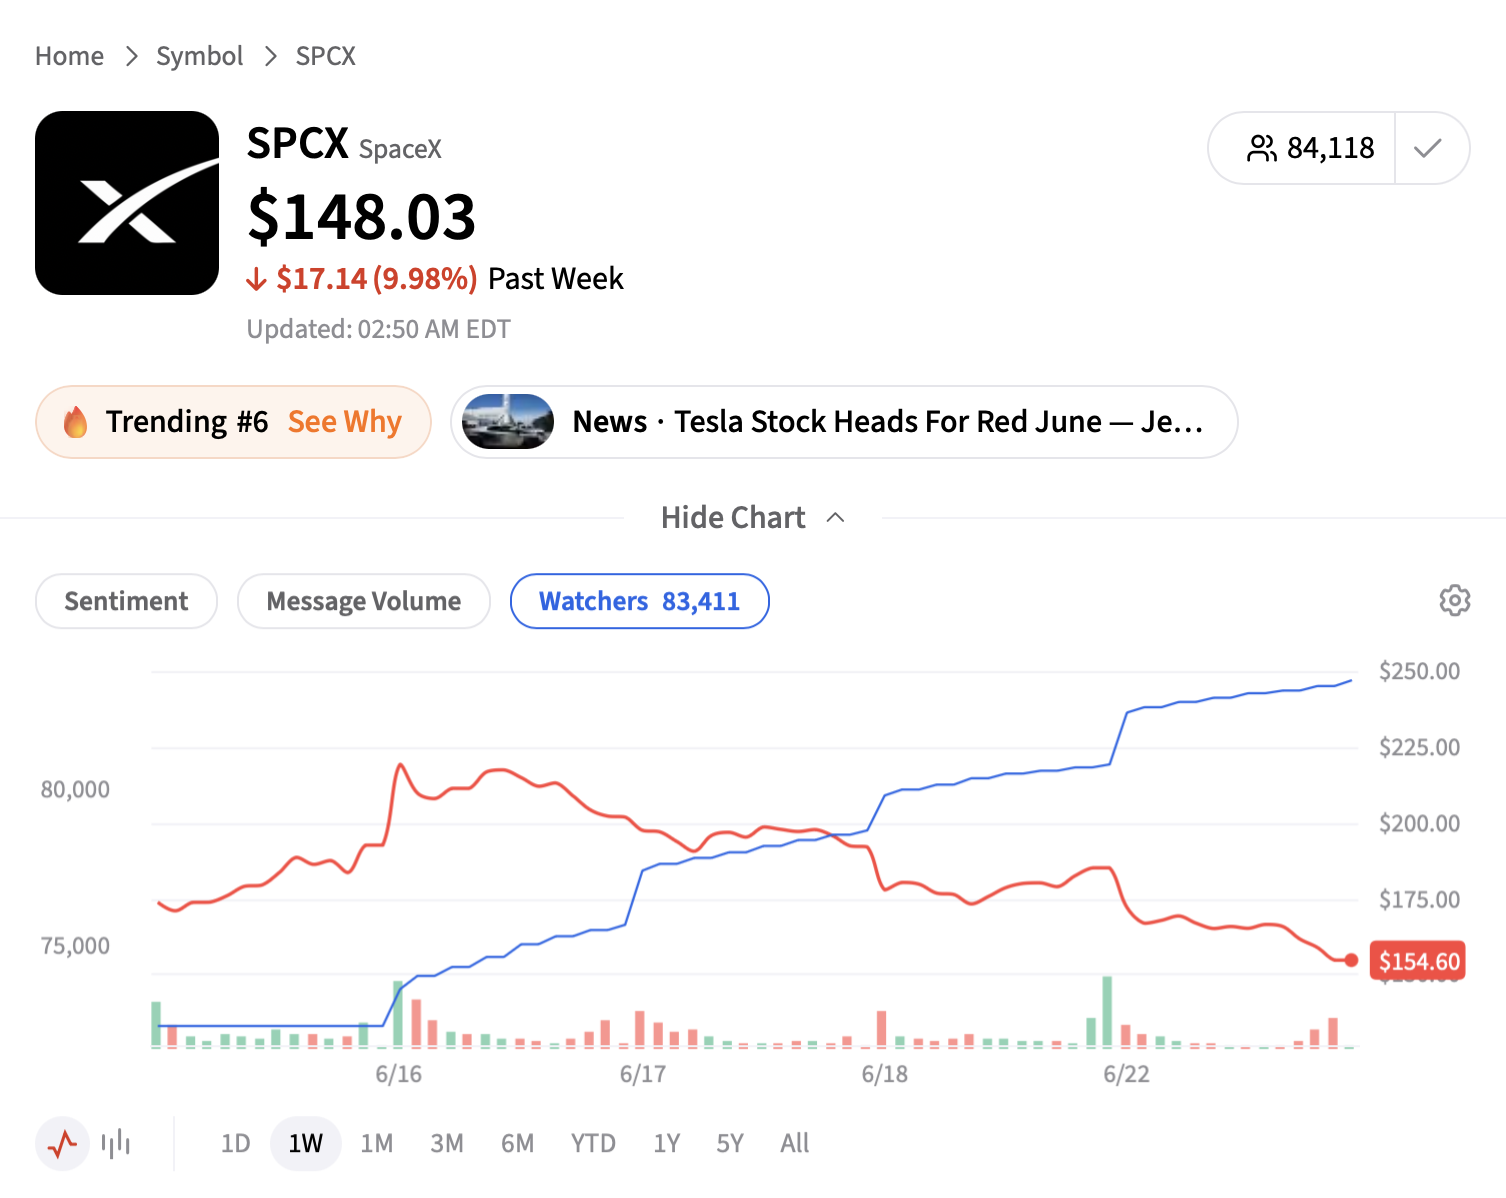Viewport: 1506px width, 1198px height.
Task: Click the SpaceX logo image
Action: pyautogui.click(x=127, y=203)
